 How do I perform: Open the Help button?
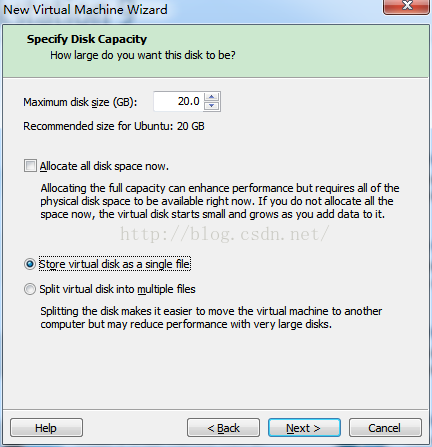pyautogui.click(x=46, y=428)
